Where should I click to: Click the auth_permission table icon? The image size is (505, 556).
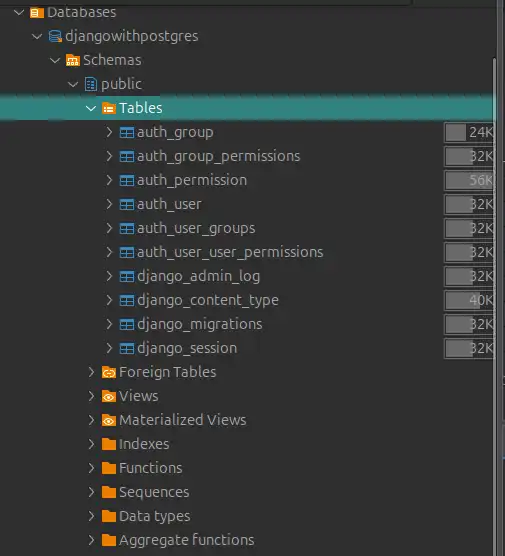click(127, 180)
